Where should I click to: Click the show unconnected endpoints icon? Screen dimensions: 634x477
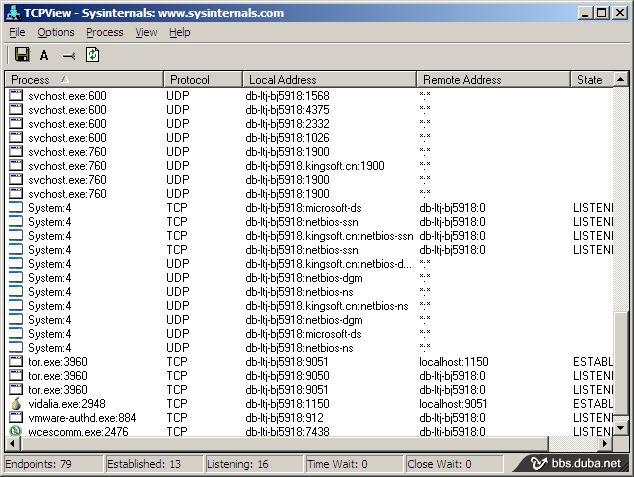[68, 55]
